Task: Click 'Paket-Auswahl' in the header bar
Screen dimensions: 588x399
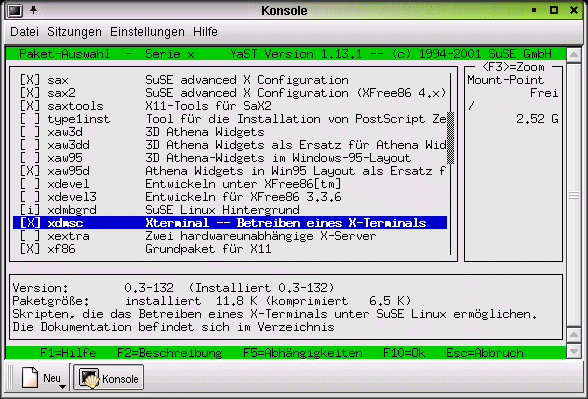Action: point(64,54)
